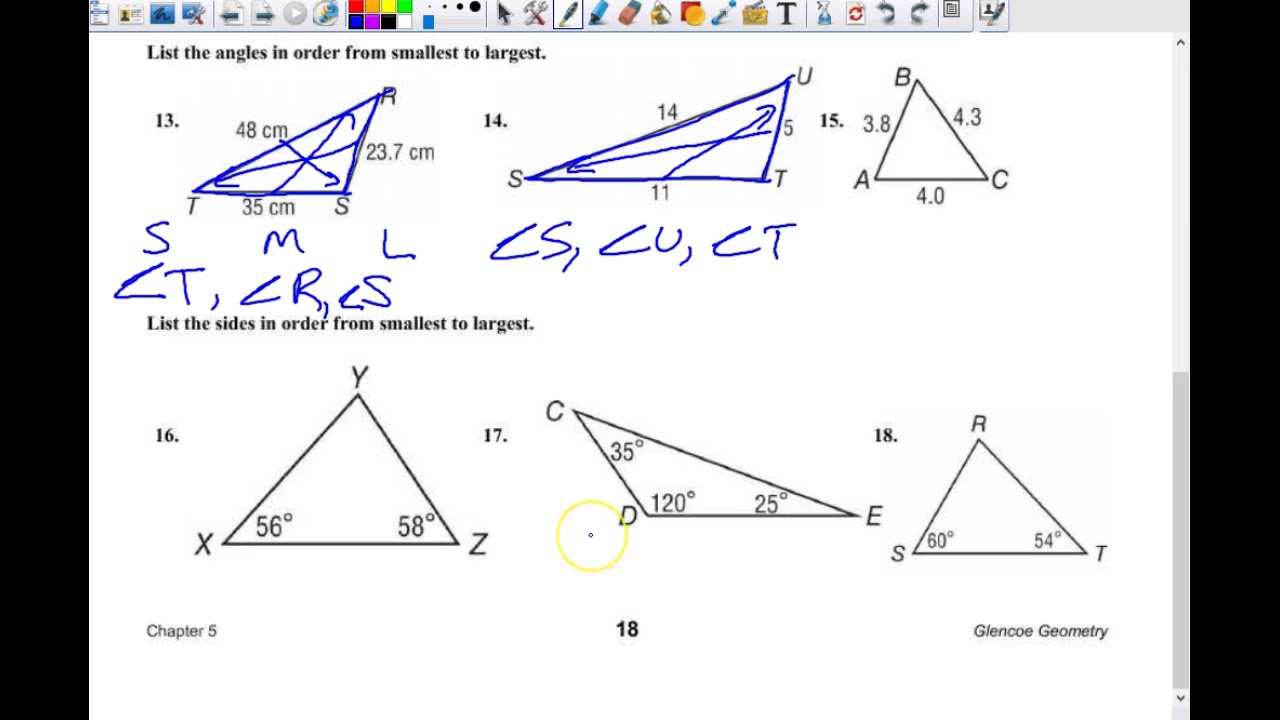Click the 'Chapter 5' footer text

pyautogui.click(x=181, y=631)
